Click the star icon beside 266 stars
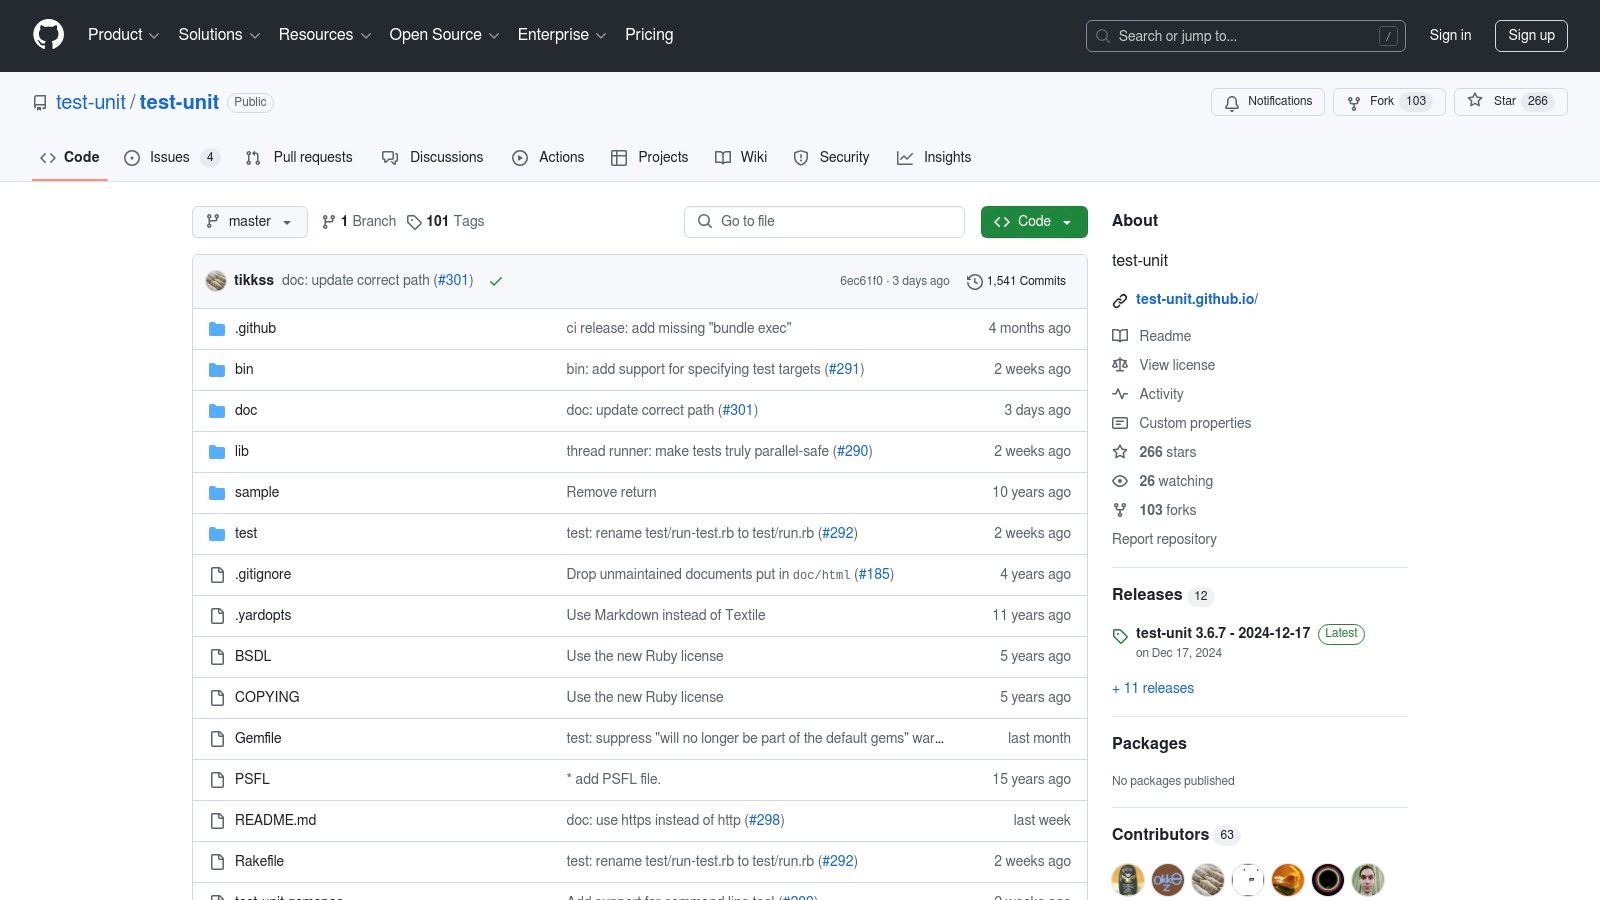Screen dimensions: 1600x900 pyautogui.click(x=1120, y=452)
